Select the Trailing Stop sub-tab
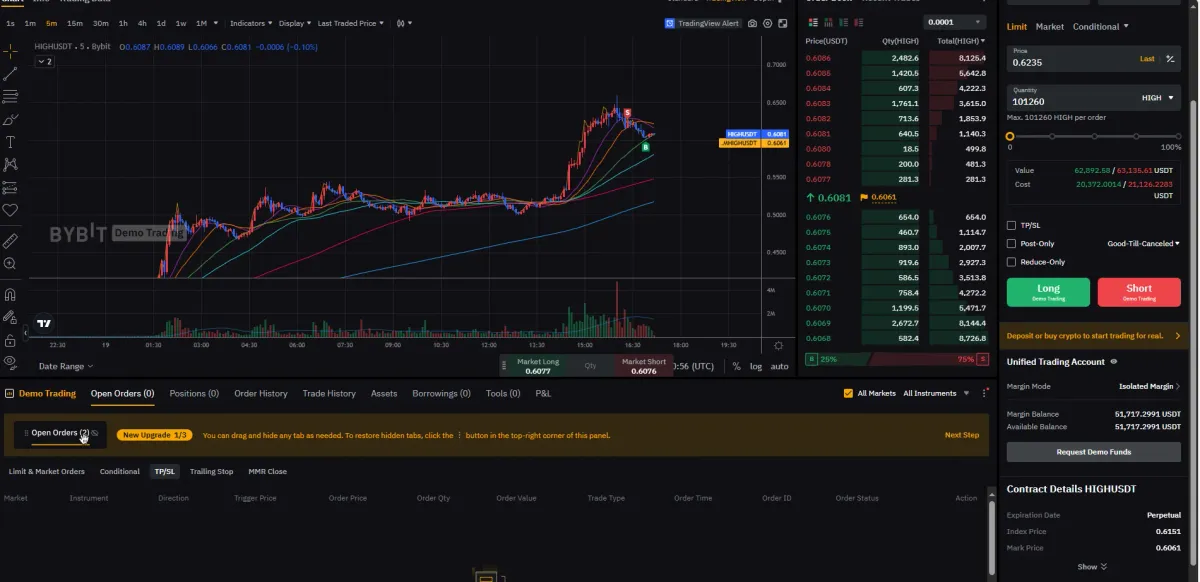This screenshot has width=1200, height=582. (212, 471)
